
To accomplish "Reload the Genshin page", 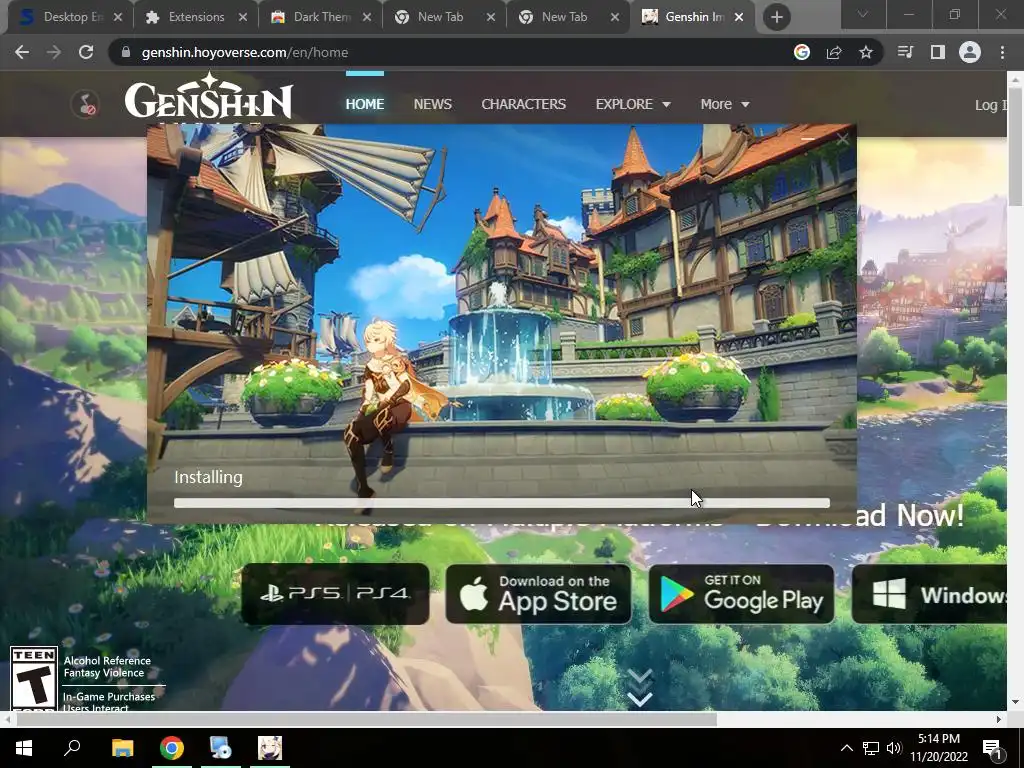I will [86, 52].
